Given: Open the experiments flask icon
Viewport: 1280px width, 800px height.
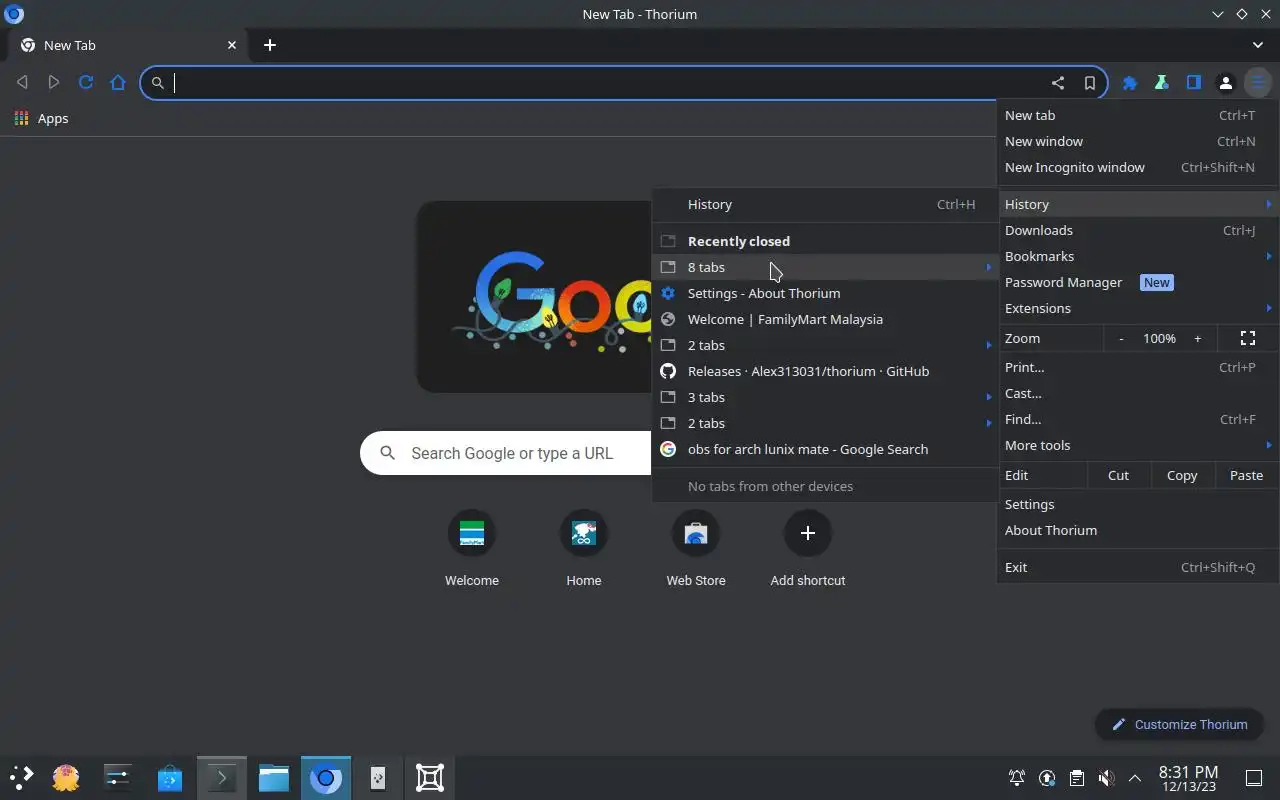Looking at the screenshot, I should 1162,83.
